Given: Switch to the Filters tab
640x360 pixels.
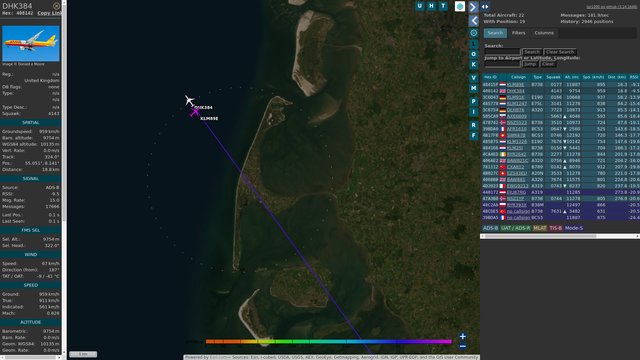Looking at the screenshot, I should coord(518,33).
